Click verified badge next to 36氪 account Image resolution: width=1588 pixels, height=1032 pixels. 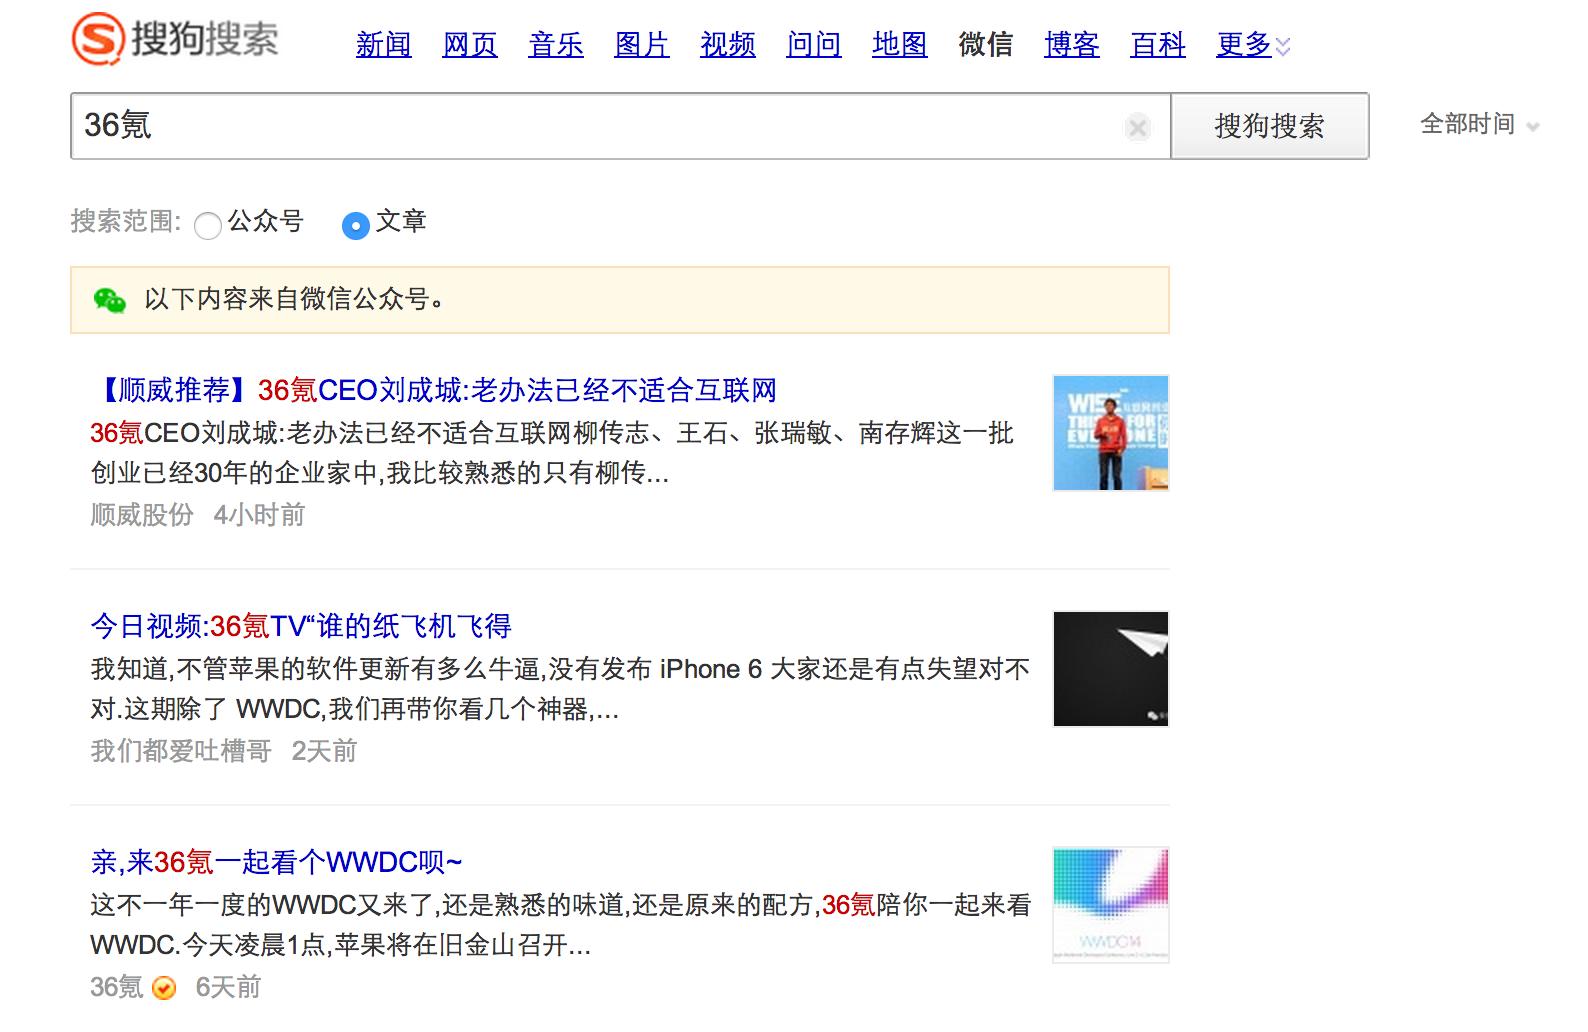point(164,988)
